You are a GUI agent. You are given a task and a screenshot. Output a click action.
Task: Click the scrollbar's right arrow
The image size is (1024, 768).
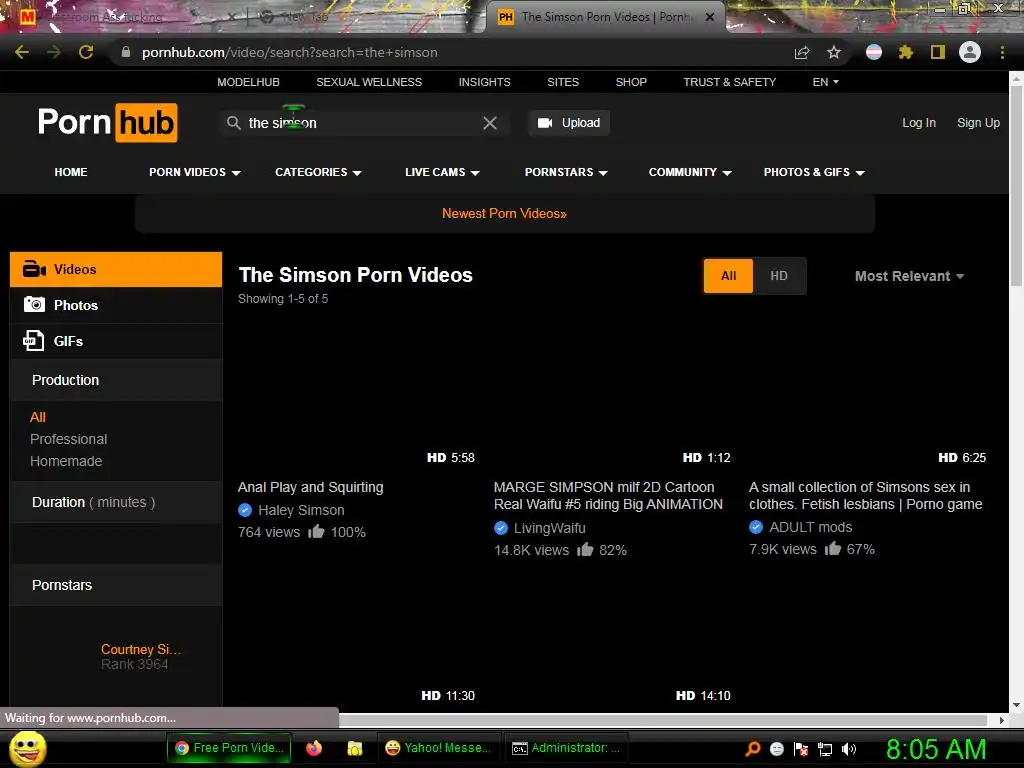point(1002,720)
